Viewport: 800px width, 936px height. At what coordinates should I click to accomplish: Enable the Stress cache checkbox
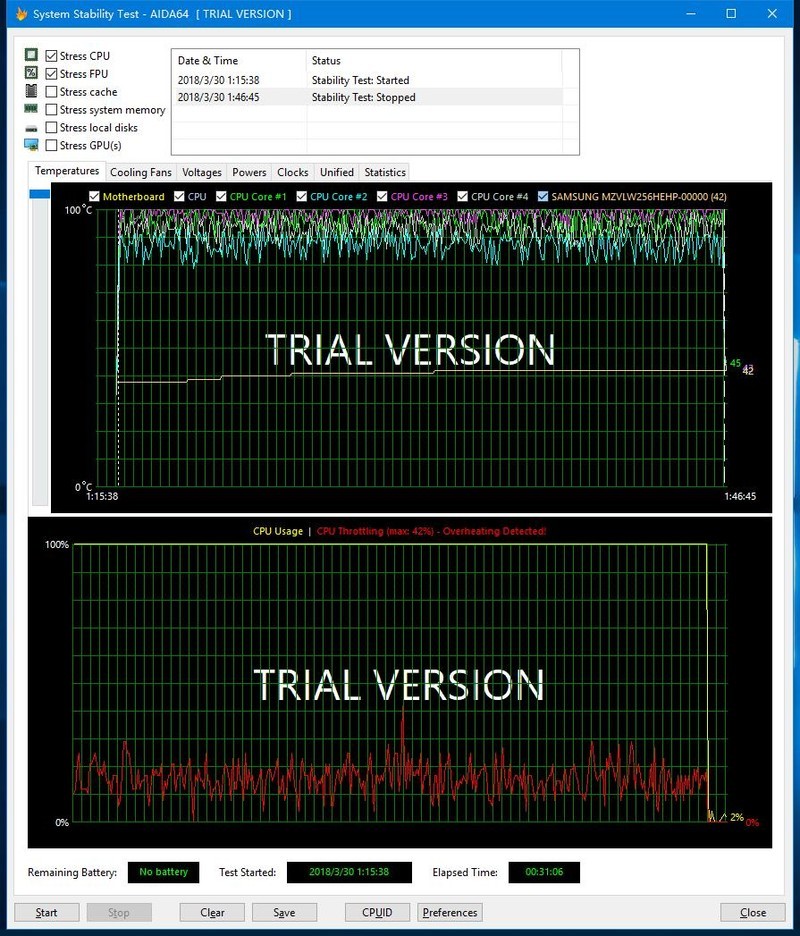[50, 91]
